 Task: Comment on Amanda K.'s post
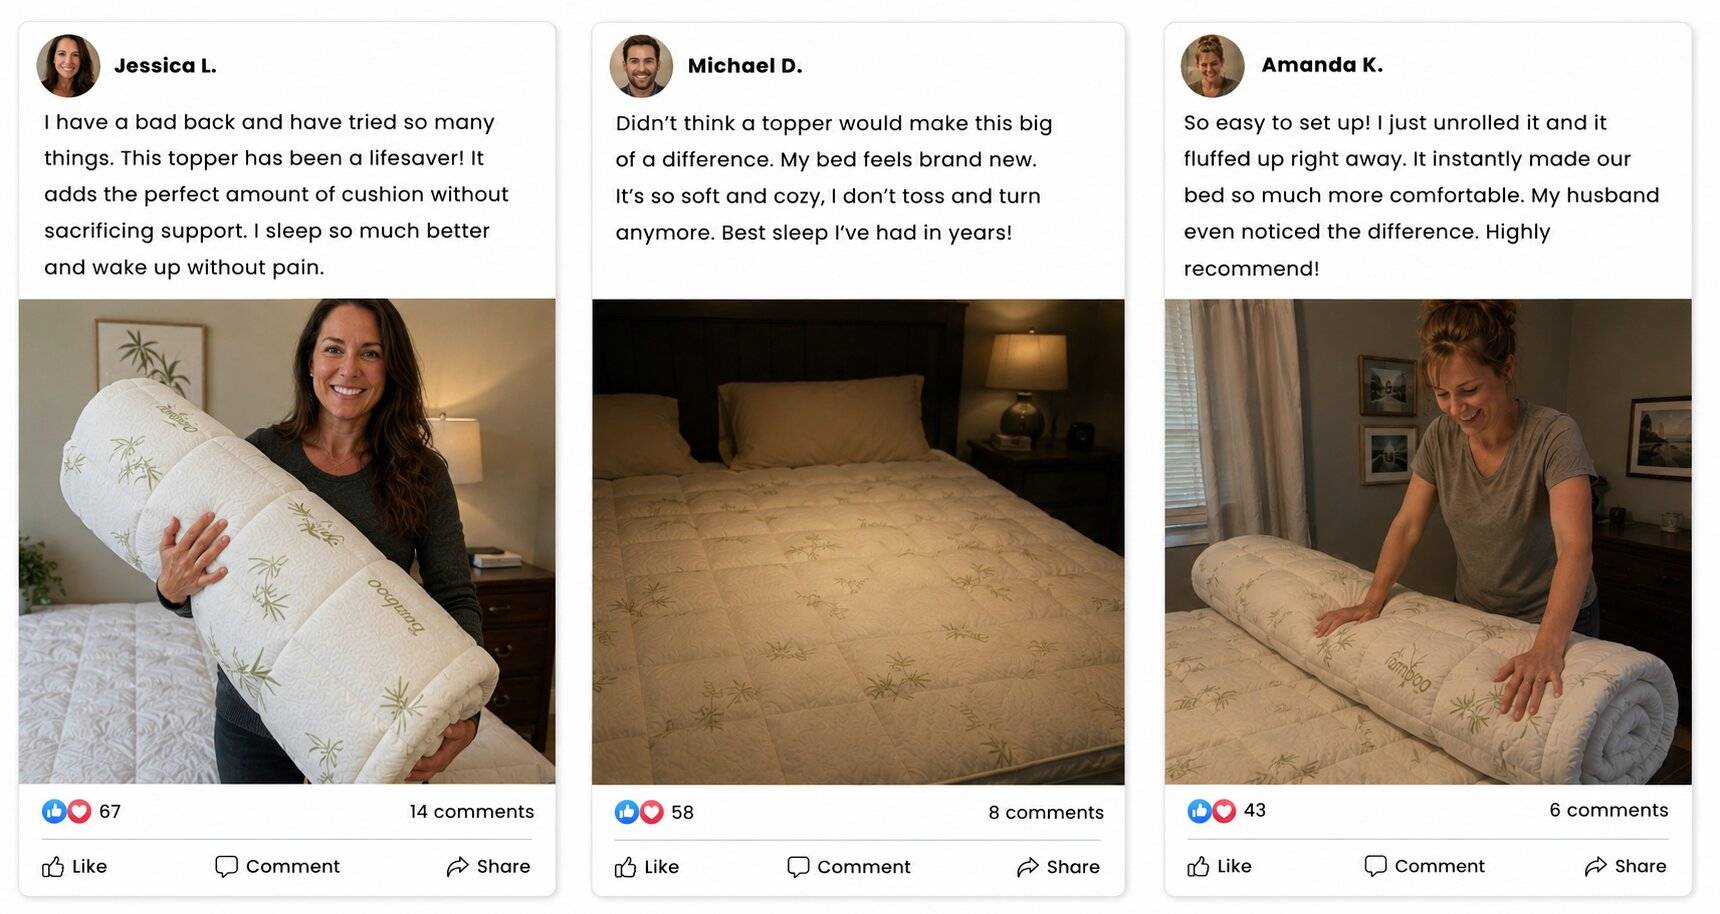(x=1425, y=866)
